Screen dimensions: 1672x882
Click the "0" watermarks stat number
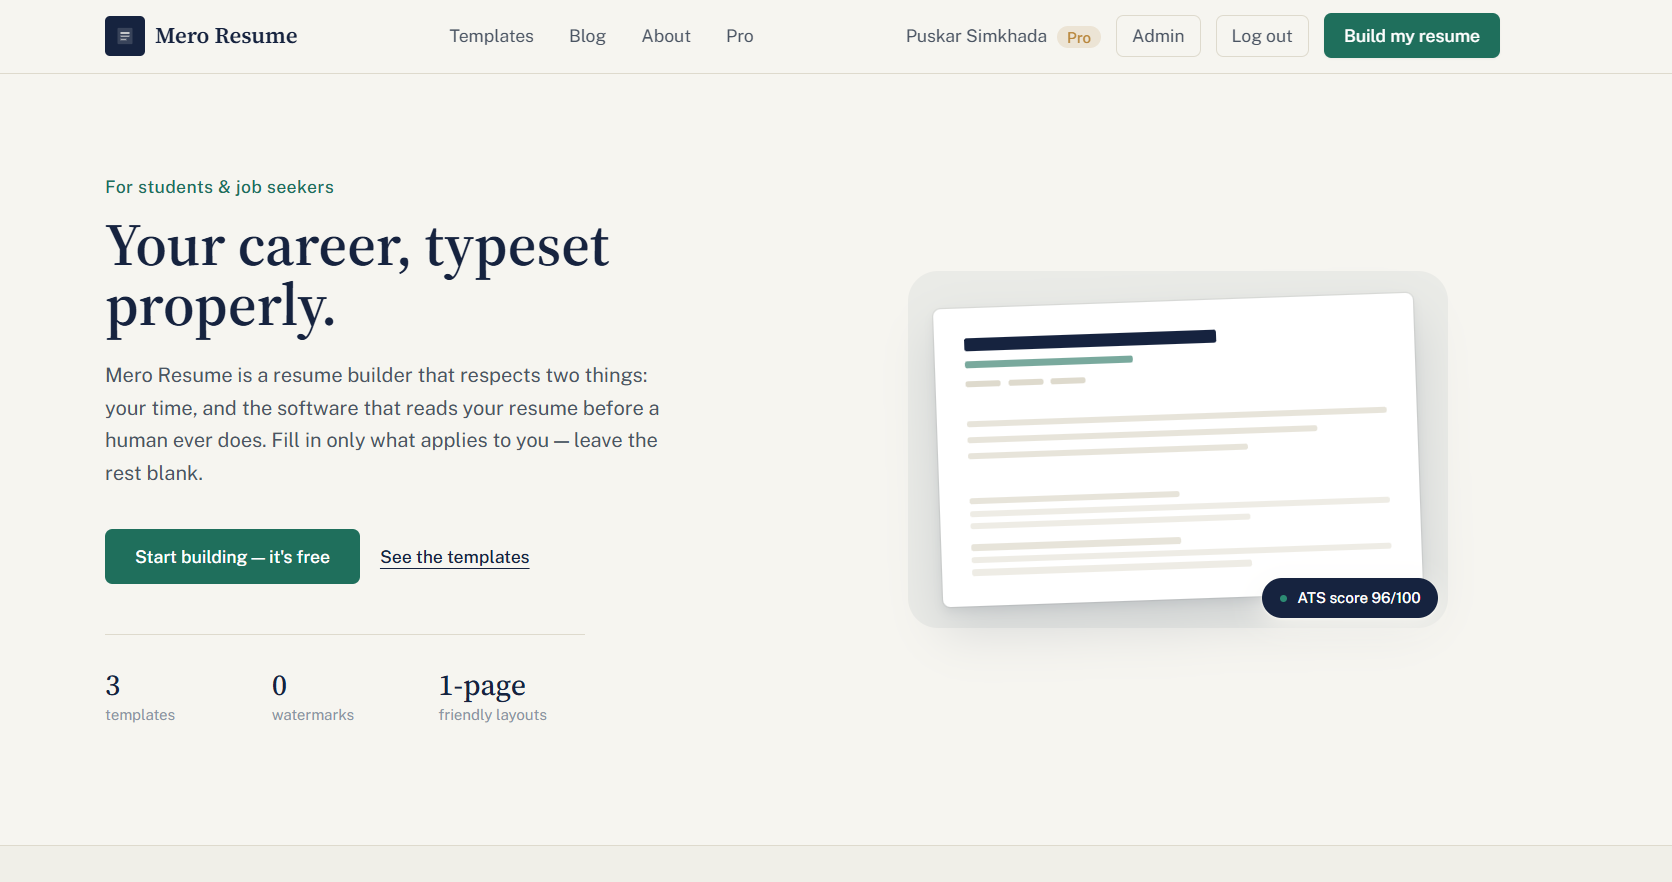(279, 685)
